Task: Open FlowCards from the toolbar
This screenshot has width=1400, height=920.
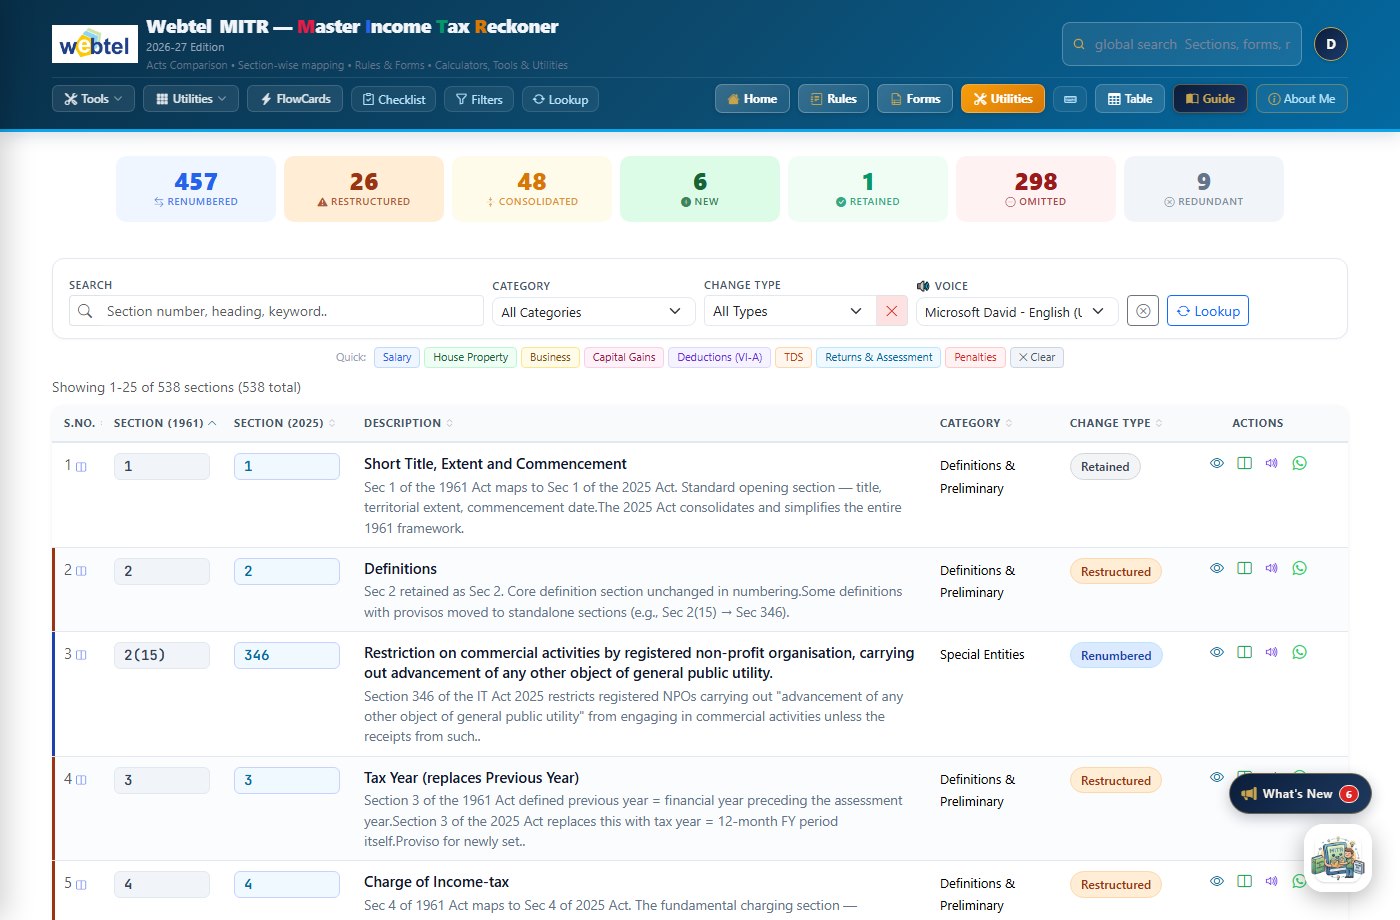Action: [x=295, y=99]
